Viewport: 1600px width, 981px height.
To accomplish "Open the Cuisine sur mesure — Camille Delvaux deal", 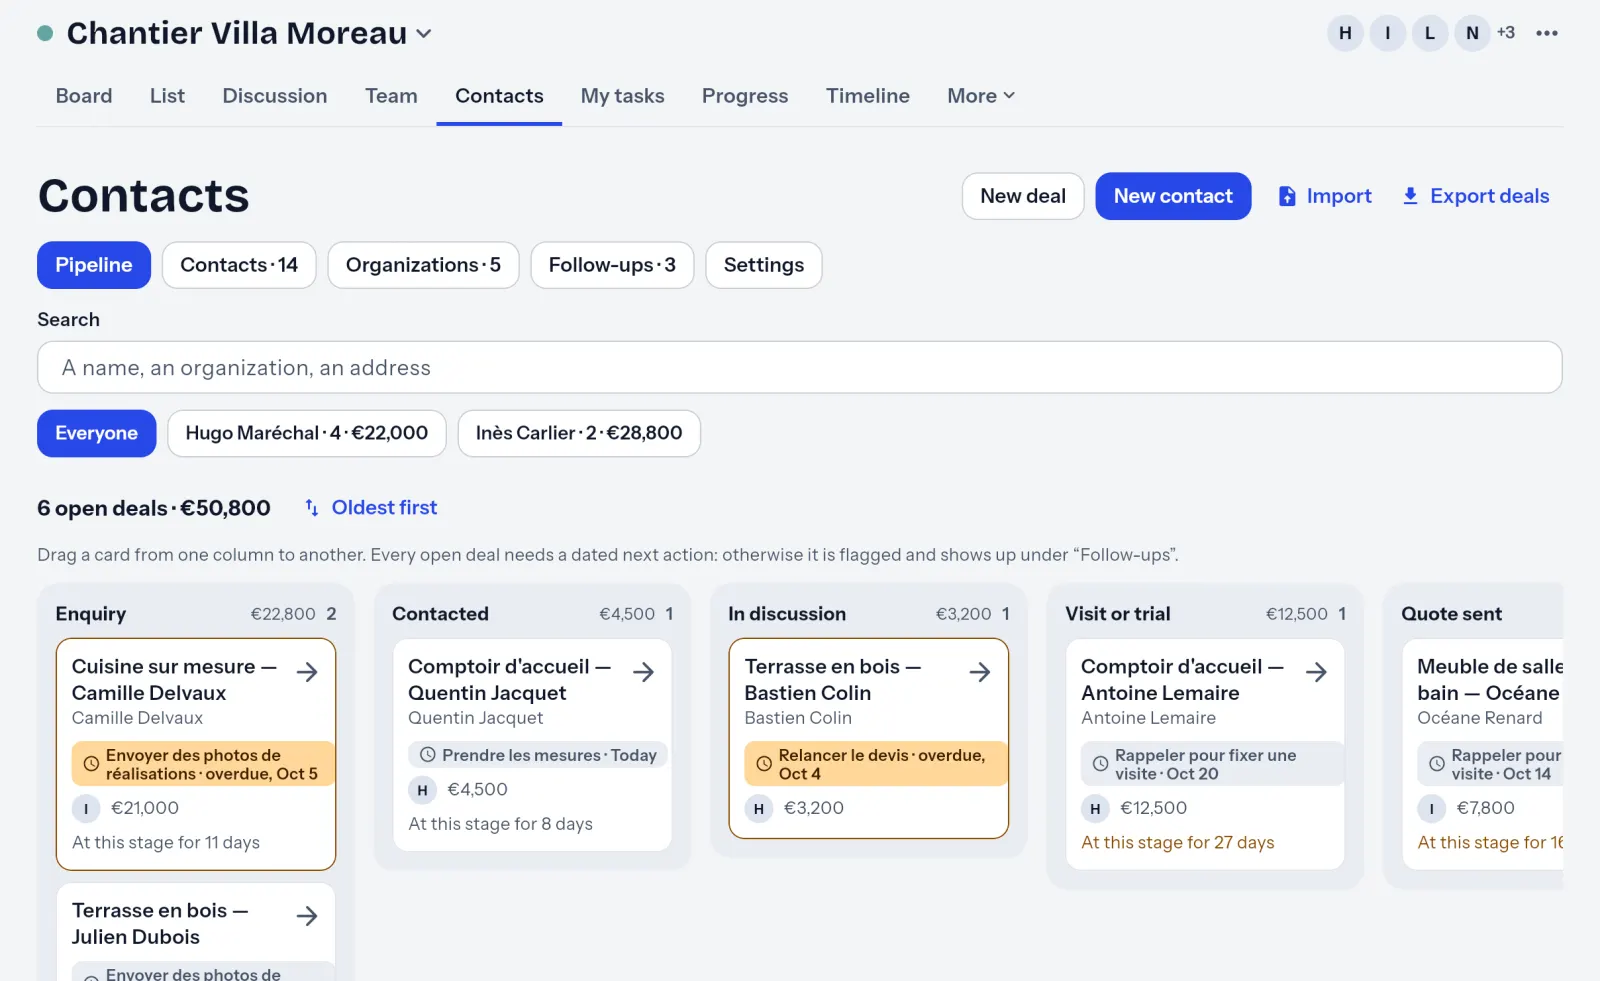I will pos(174,679).
